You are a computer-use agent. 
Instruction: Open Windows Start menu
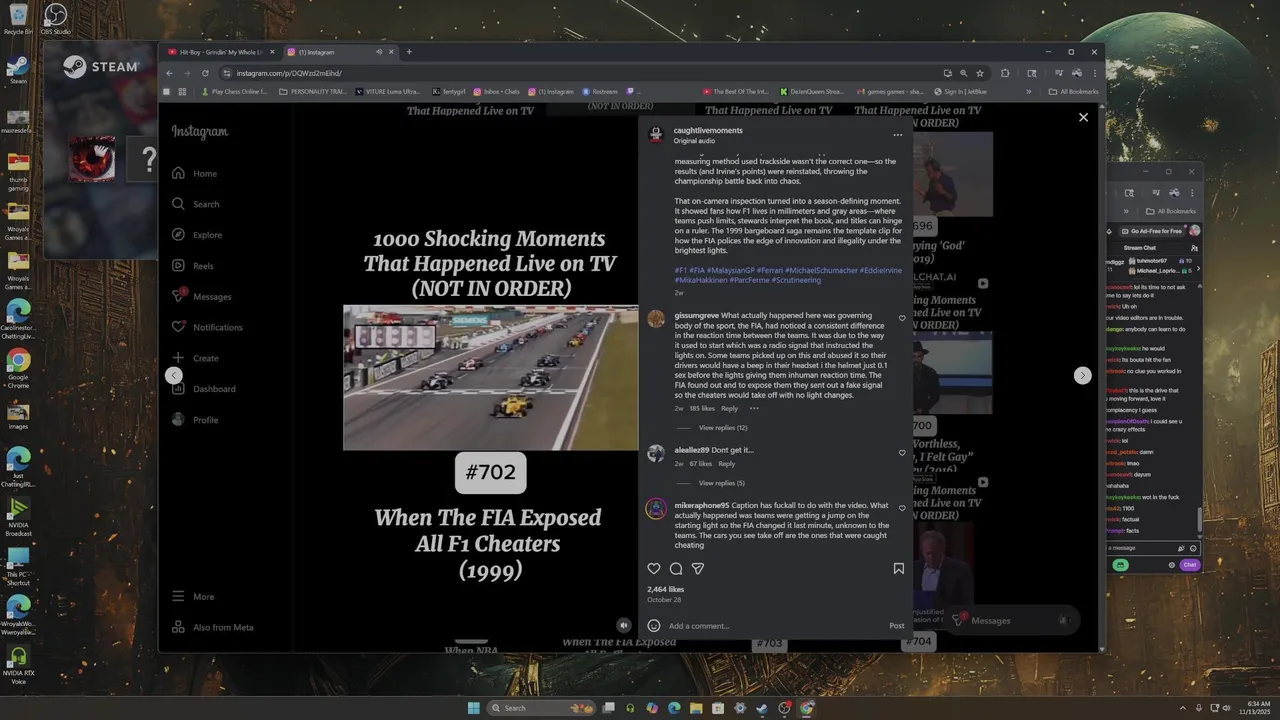coord(473,708)
